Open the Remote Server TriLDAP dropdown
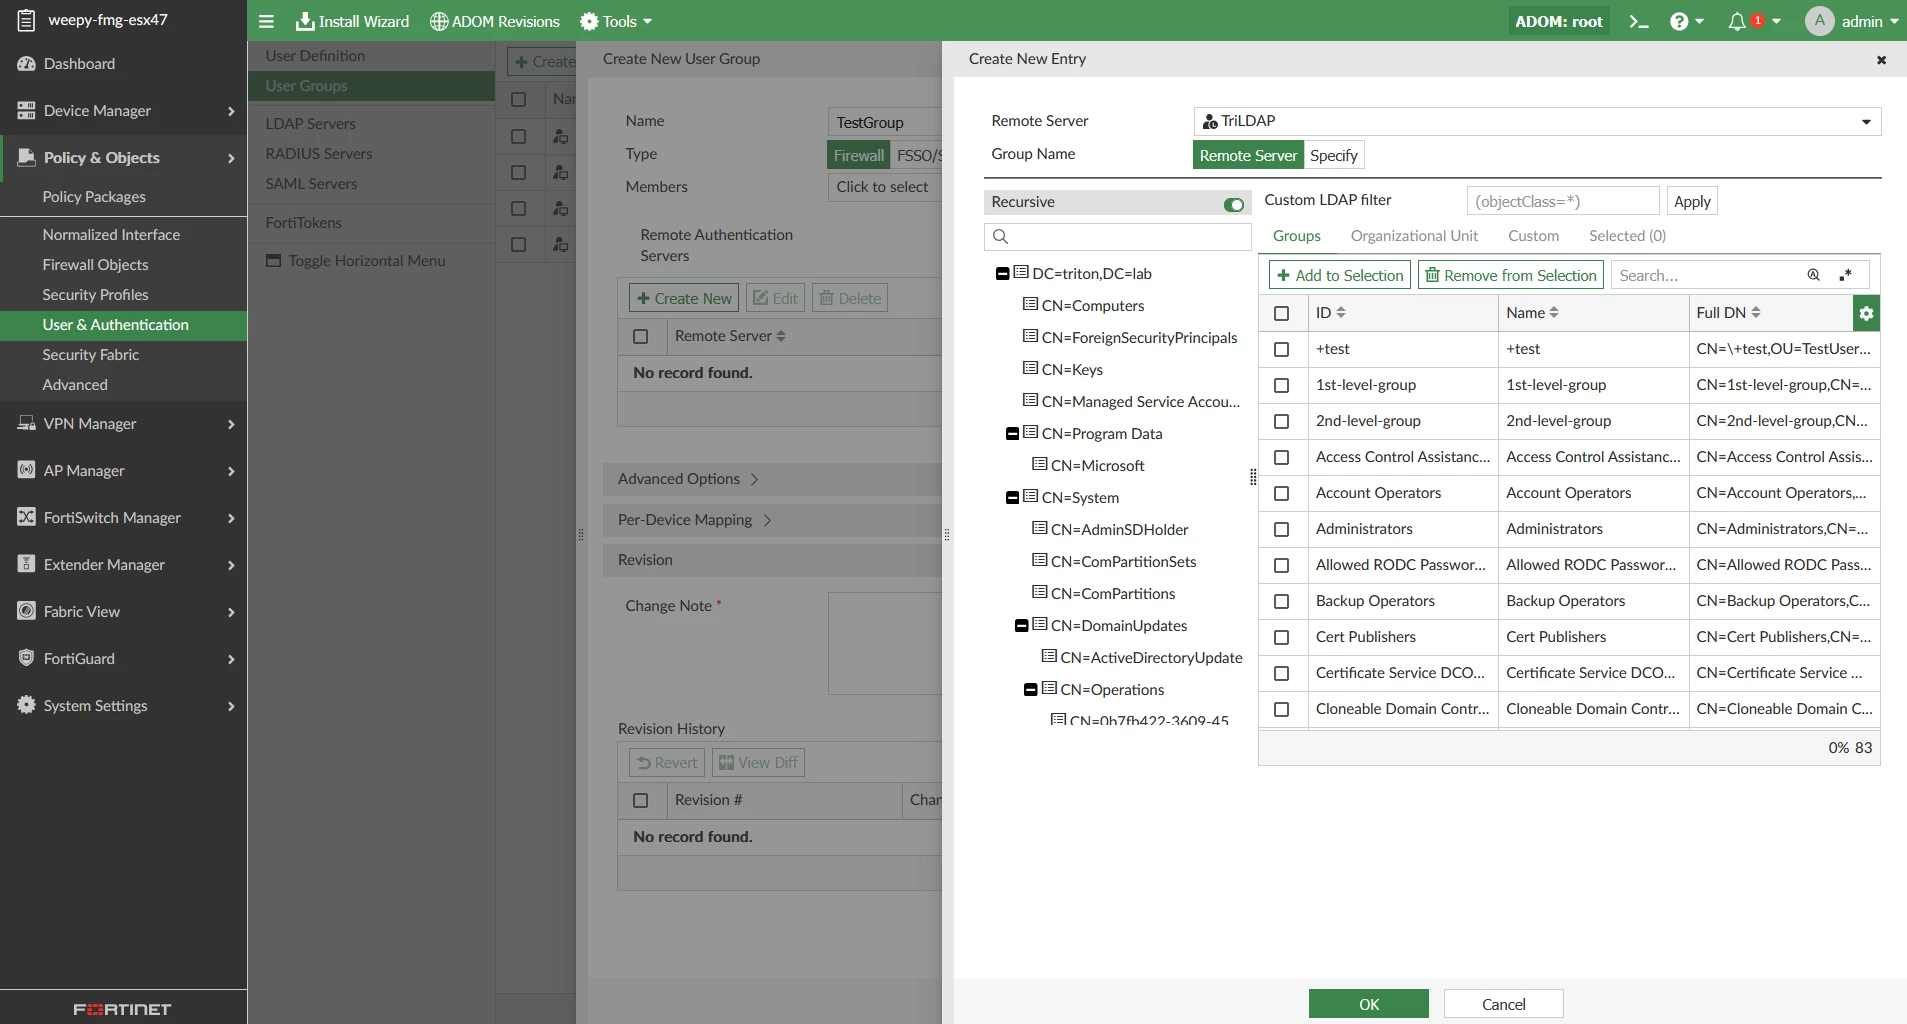This screenshot has width=1907, height=1024. (1538, 121)
